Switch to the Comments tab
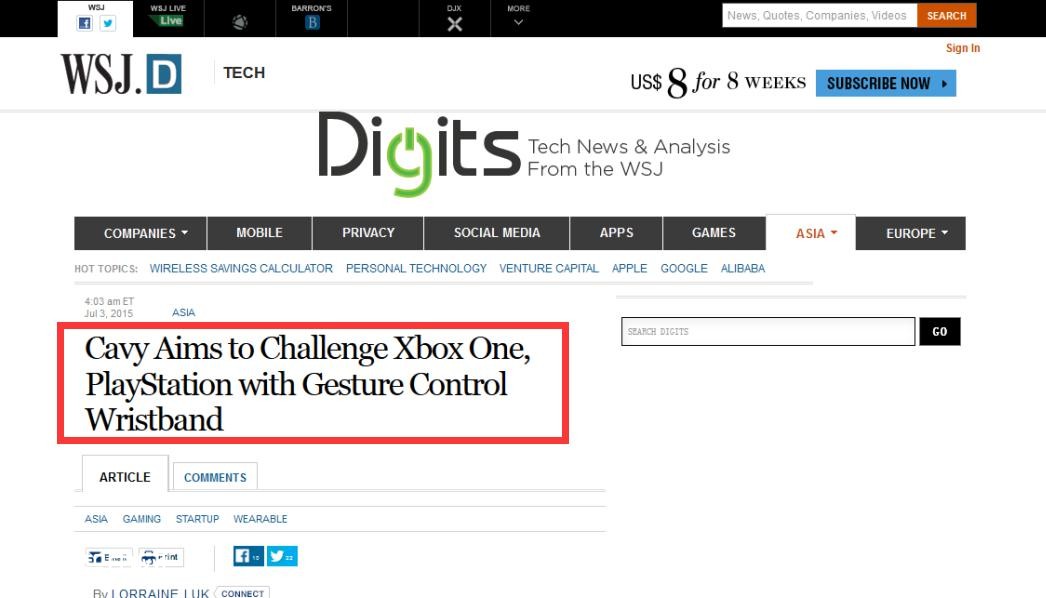The width and height of the screenshot is (1046, 598). coord(215,477)
